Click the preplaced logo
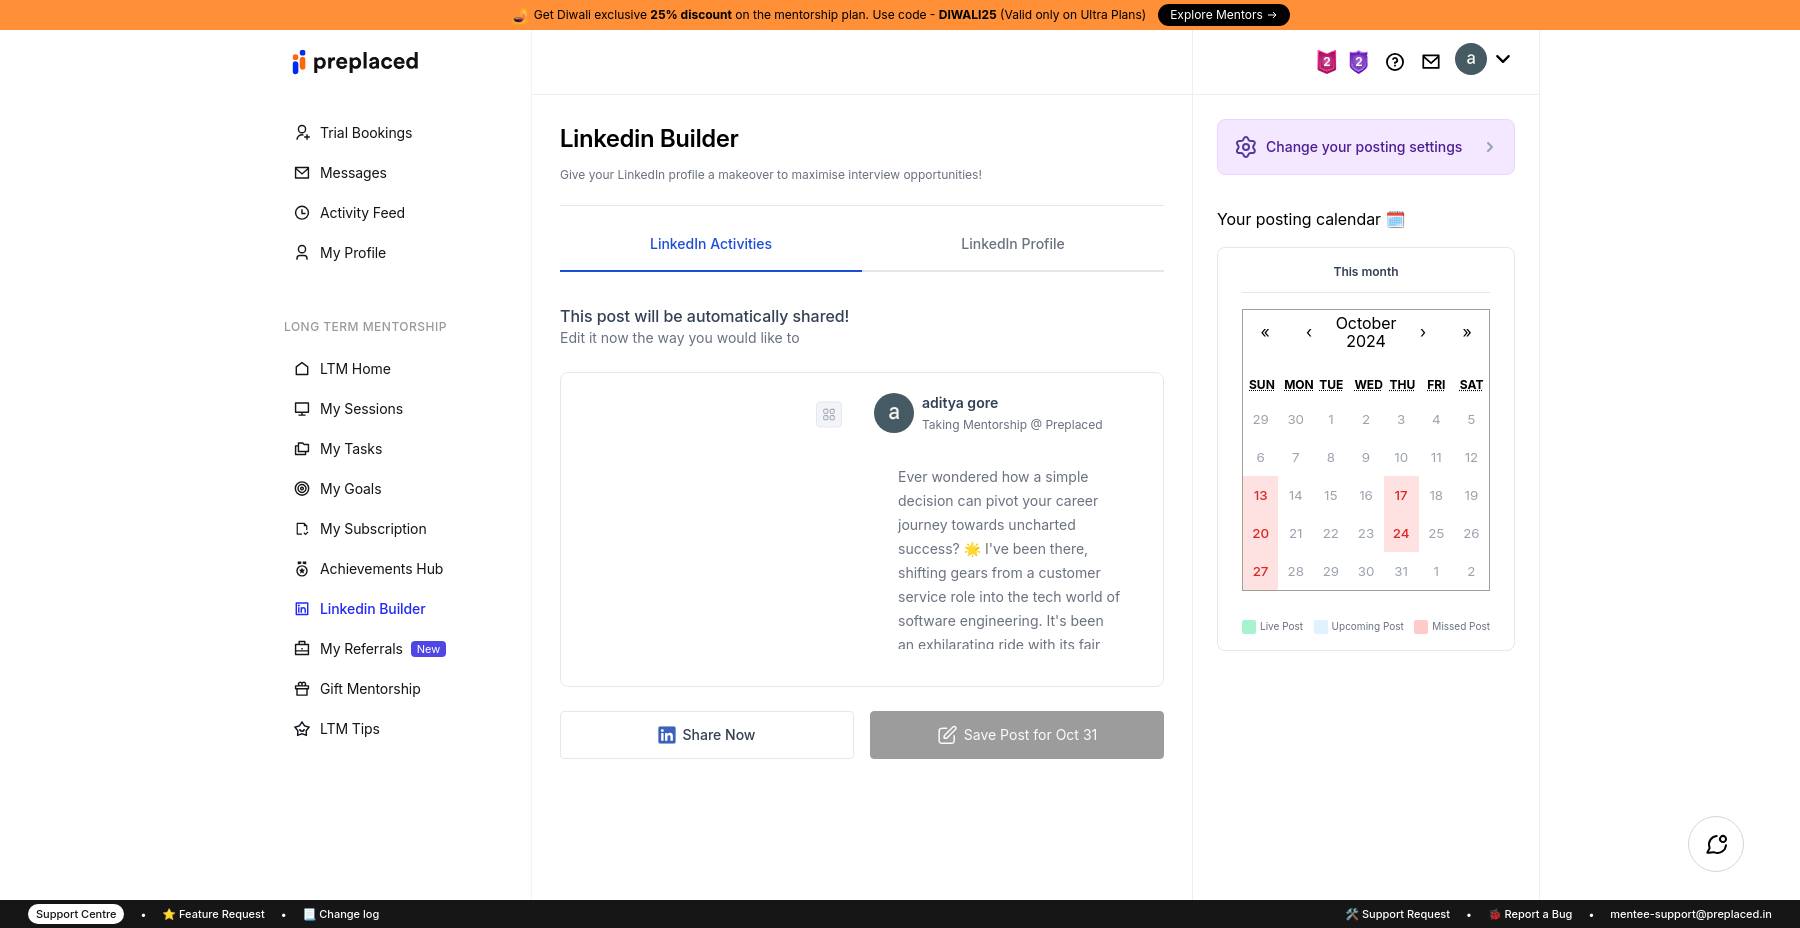Image resolution: width=1800 pixels, height=928 pixels. (x=355, y=62)
